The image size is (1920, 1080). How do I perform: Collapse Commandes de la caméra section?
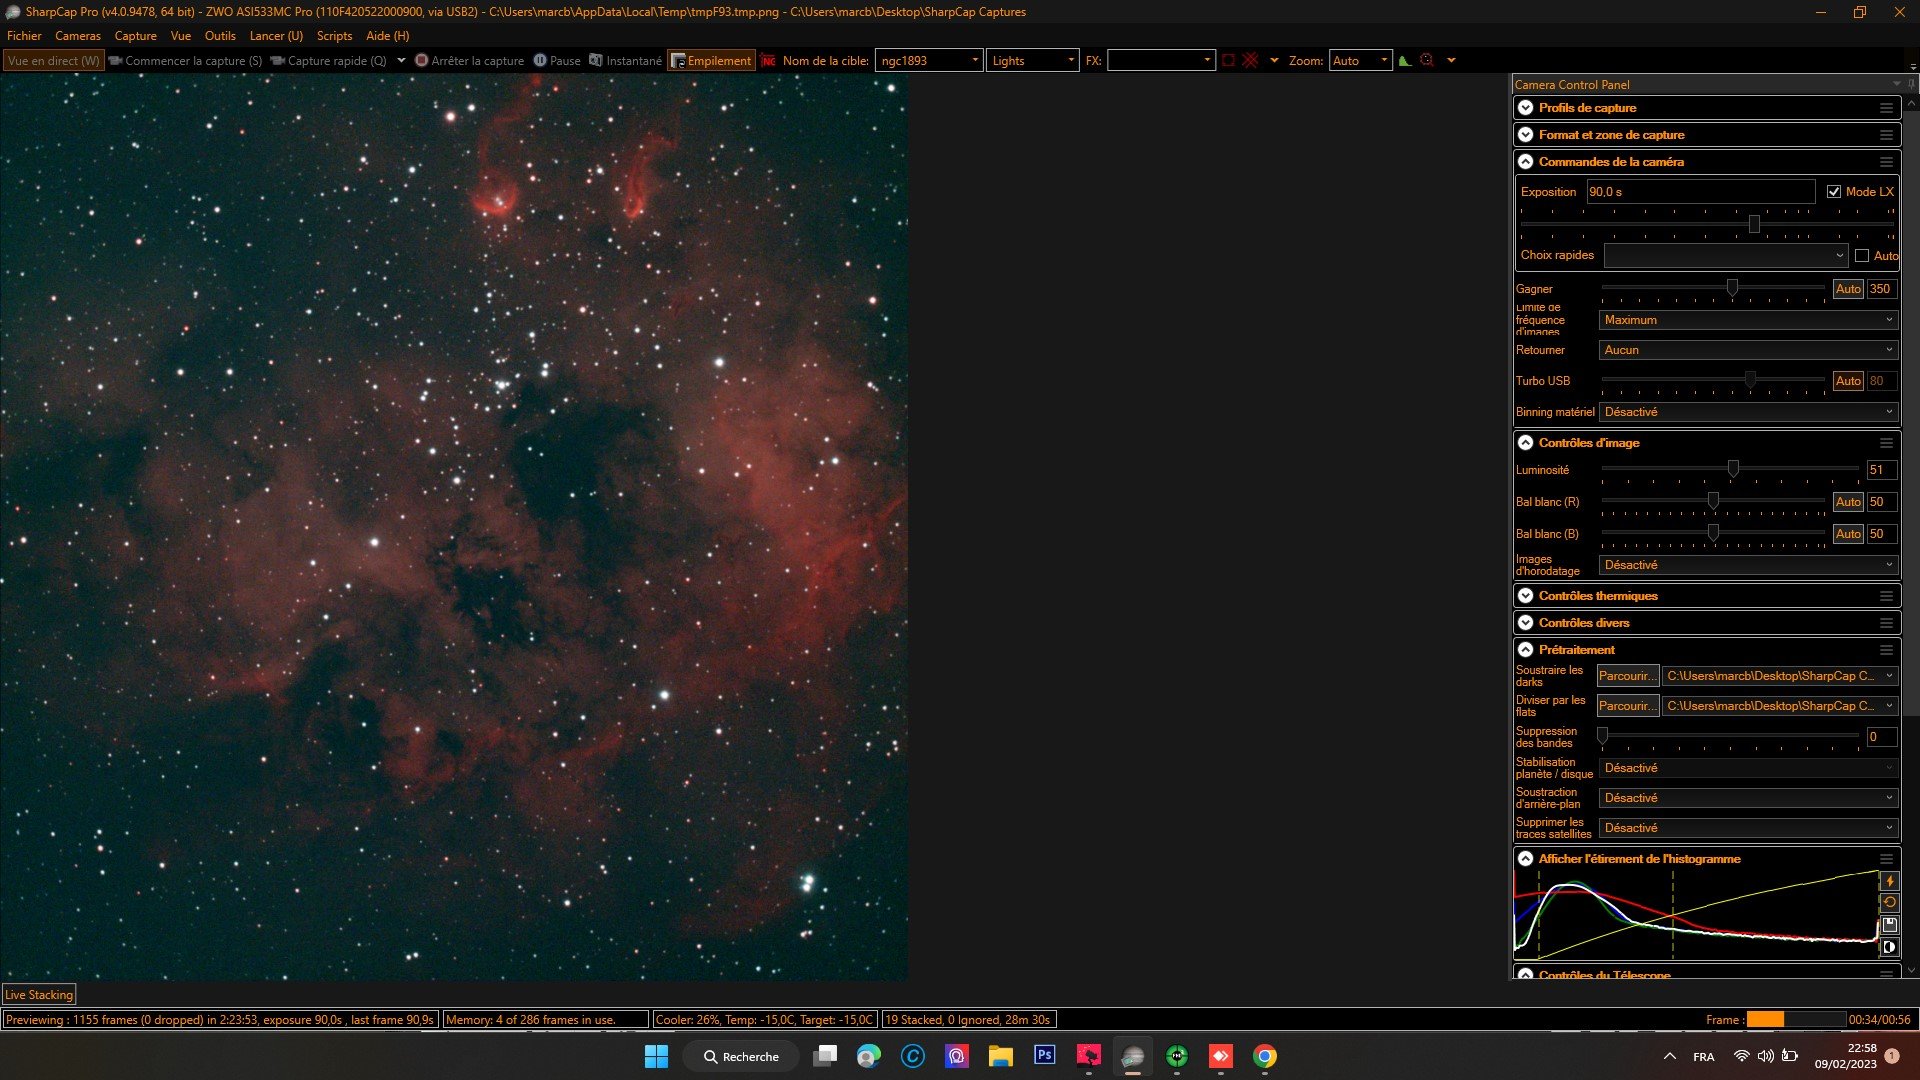1526,162
